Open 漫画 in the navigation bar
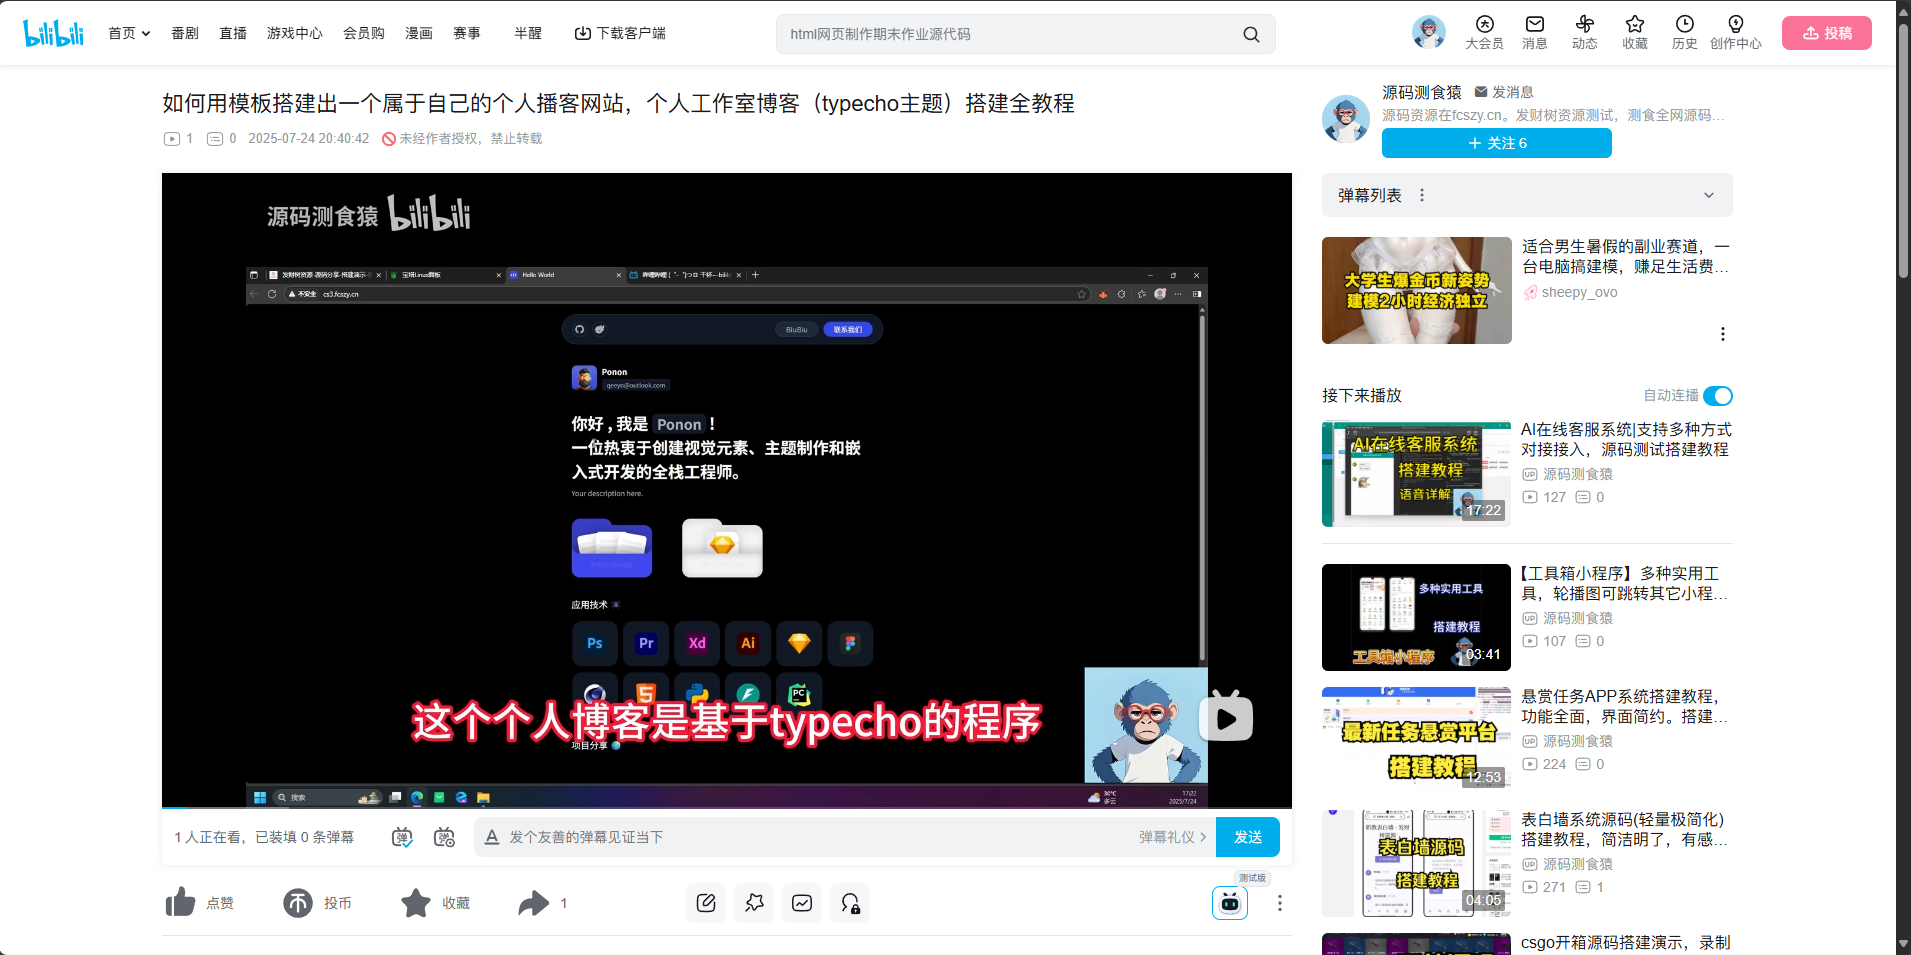The height and width of the screenshot is (955, 1911). 419,33
